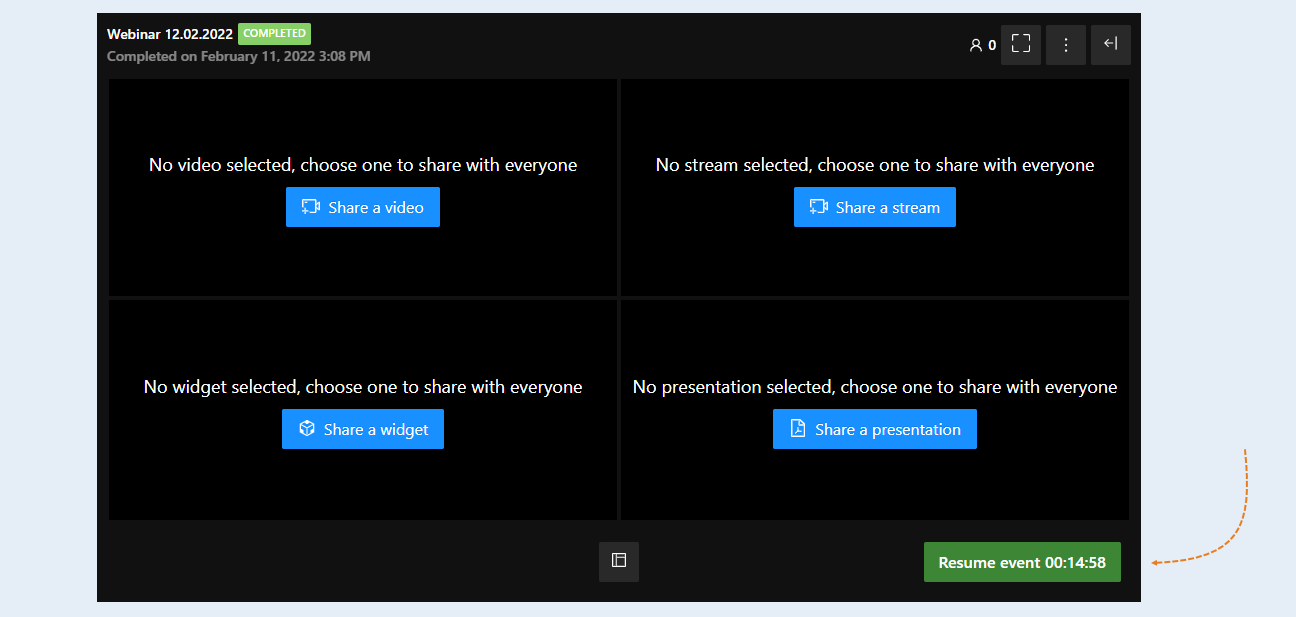Click the Share a video button
The height and width of the screenshot is (617, 1296).
[x=363, y=207]
